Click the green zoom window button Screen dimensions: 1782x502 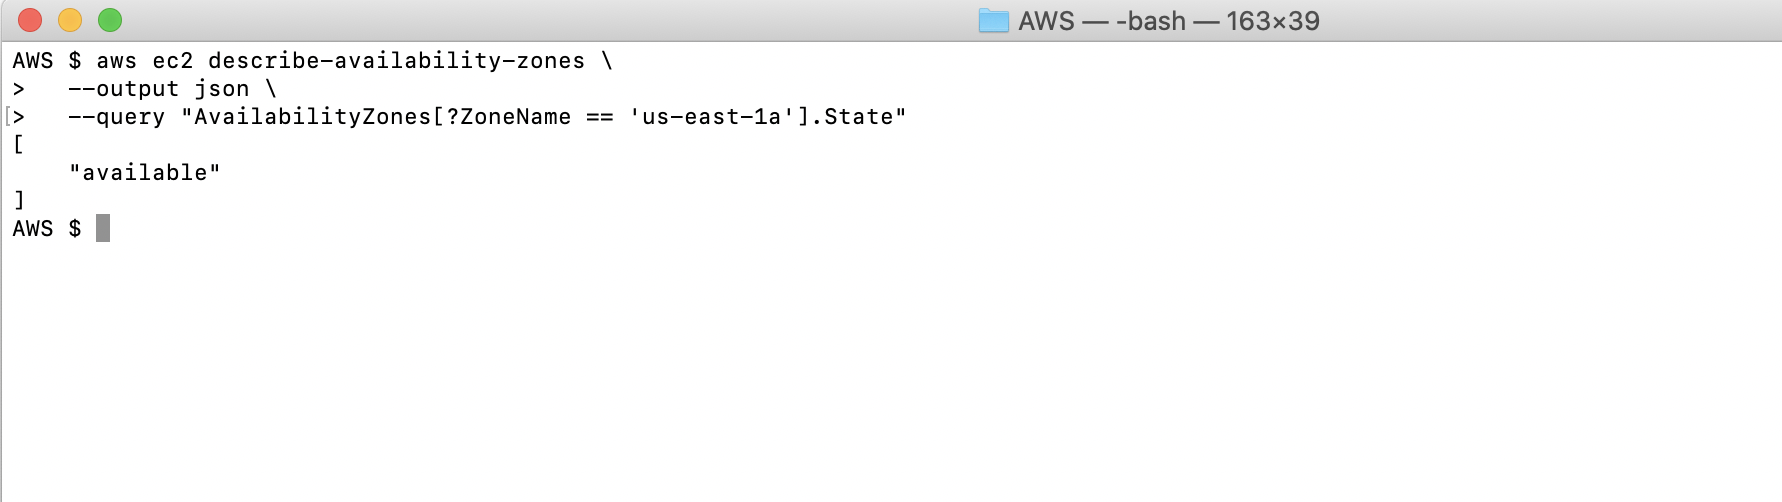click(110, 20)
